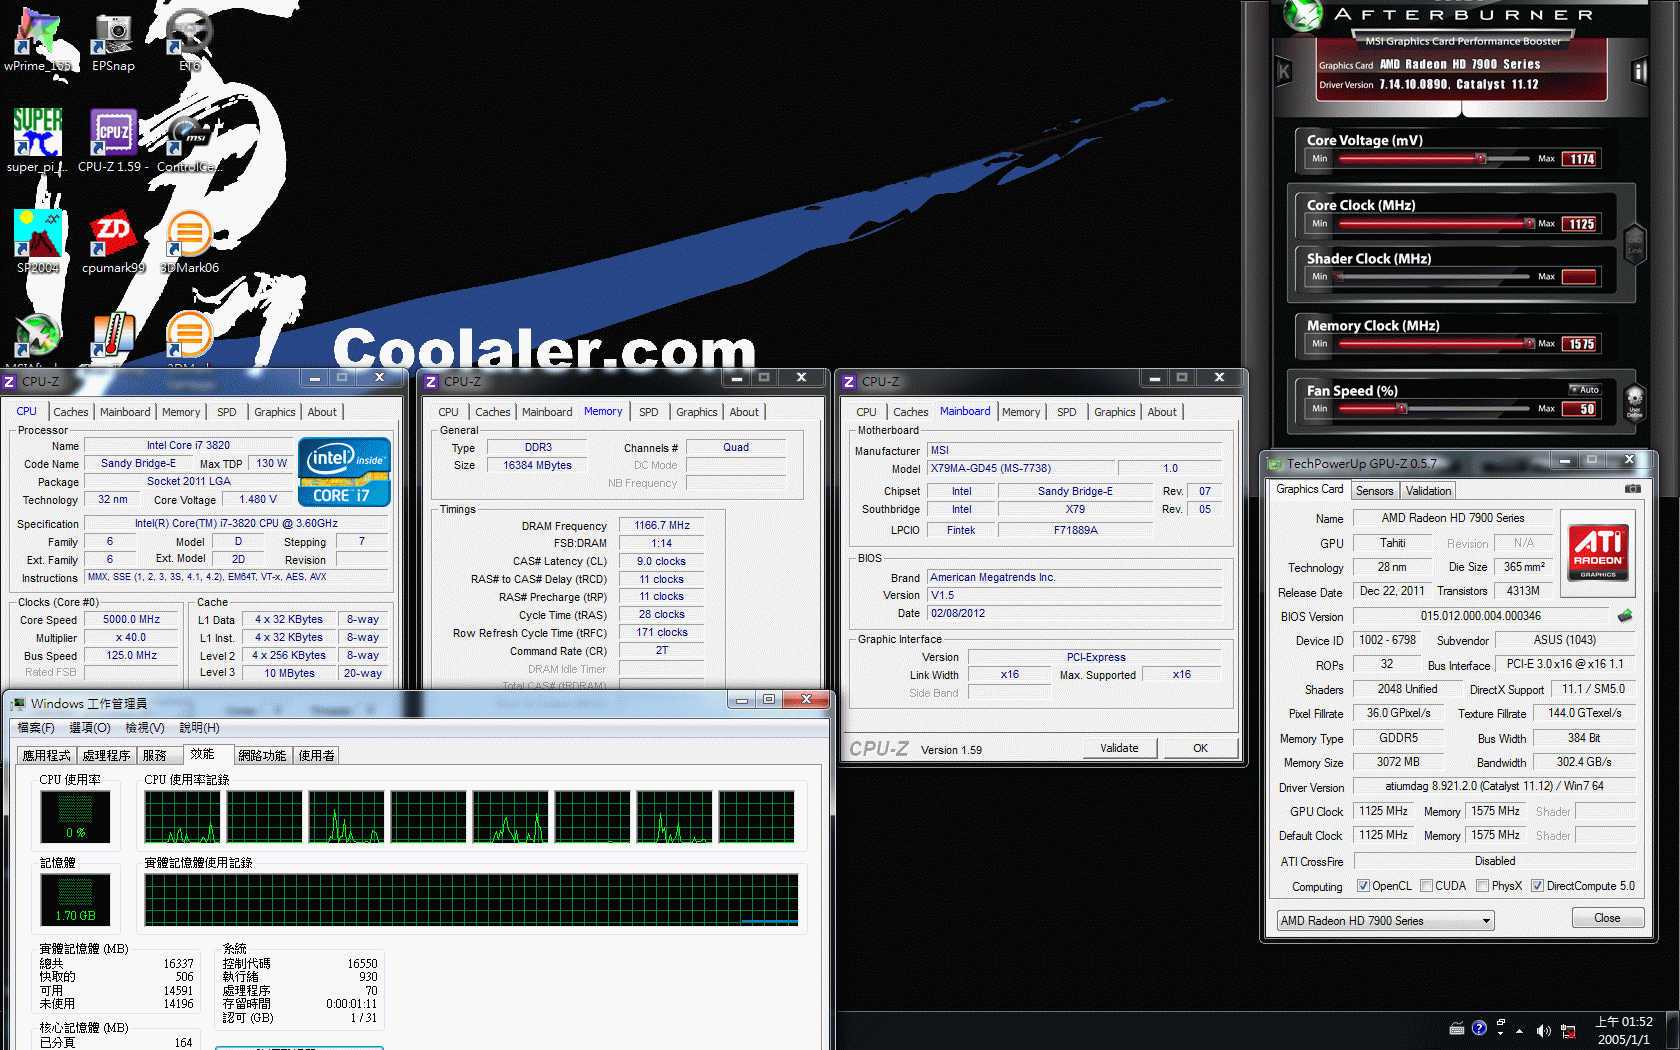This screenshot has width=1680, height=1050.
Task: Click the OK button in CPU-Z Mainboard window
Action: pos(1200,748)
